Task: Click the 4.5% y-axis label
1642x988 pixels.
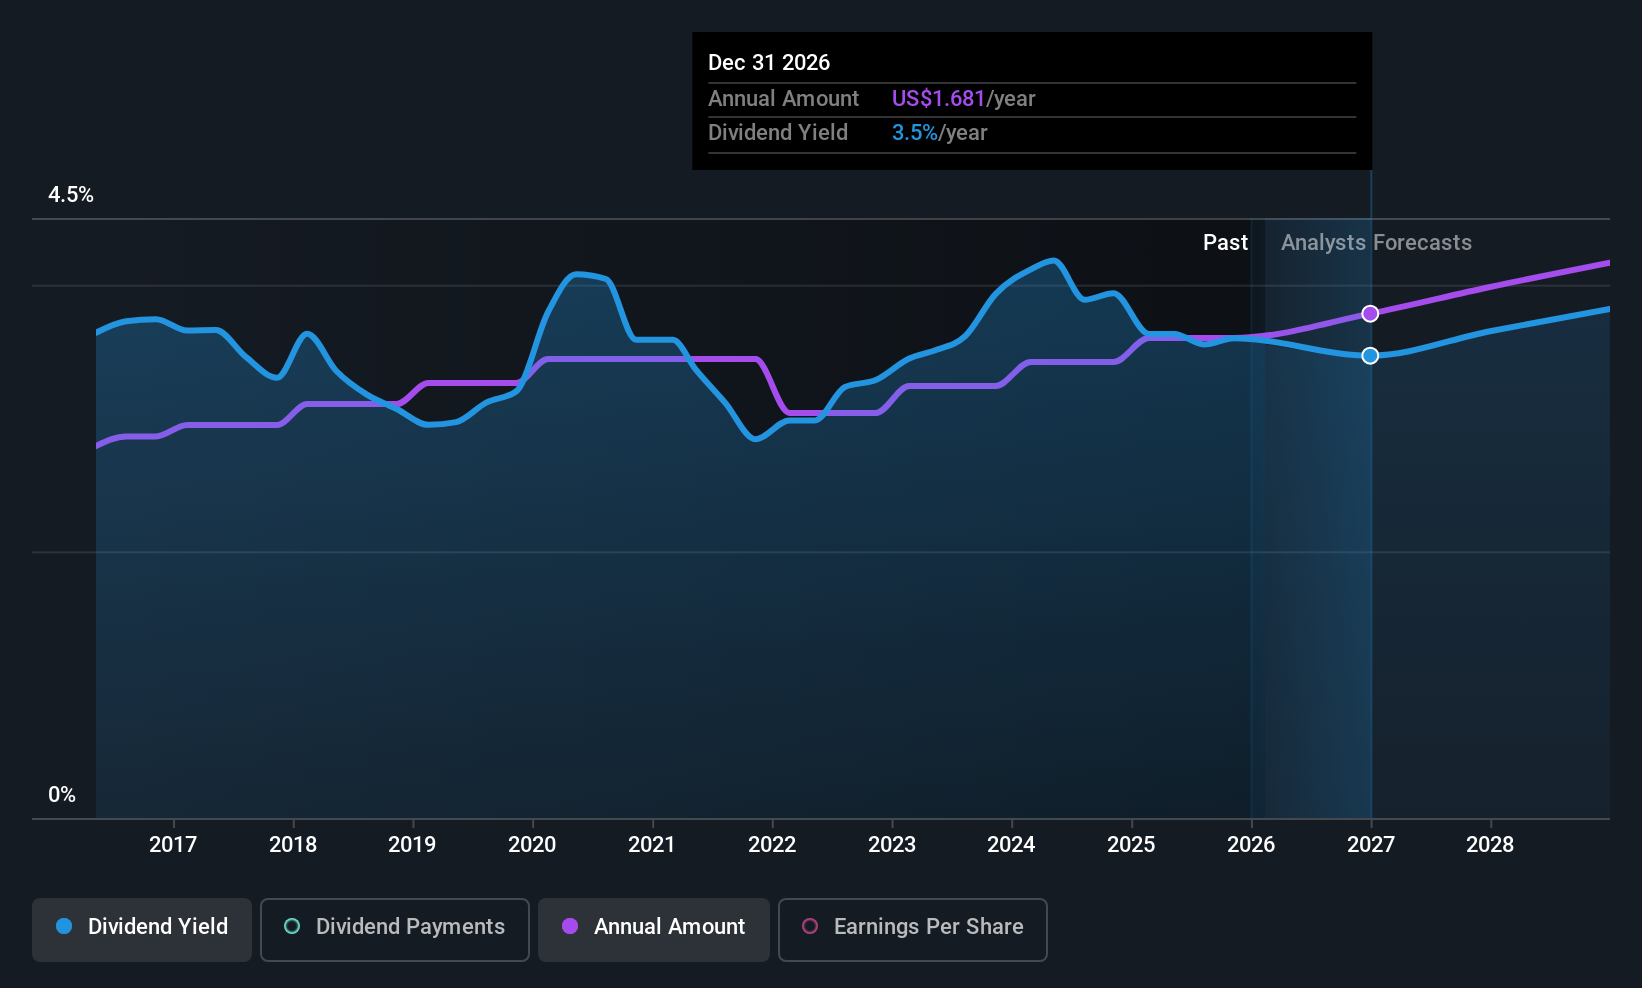Action: tap(71, 195)
